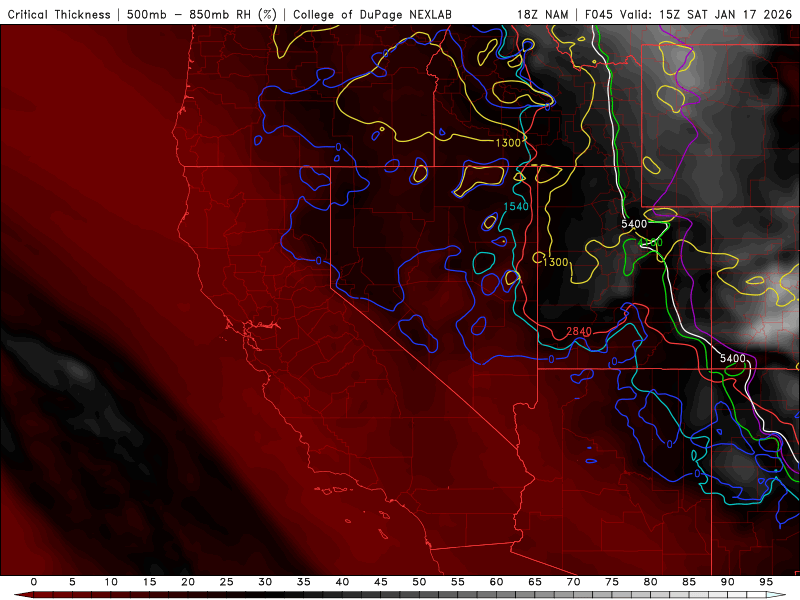Choose the '85' label on the legend
Viewport: 800px width, 600px height.
689,582
